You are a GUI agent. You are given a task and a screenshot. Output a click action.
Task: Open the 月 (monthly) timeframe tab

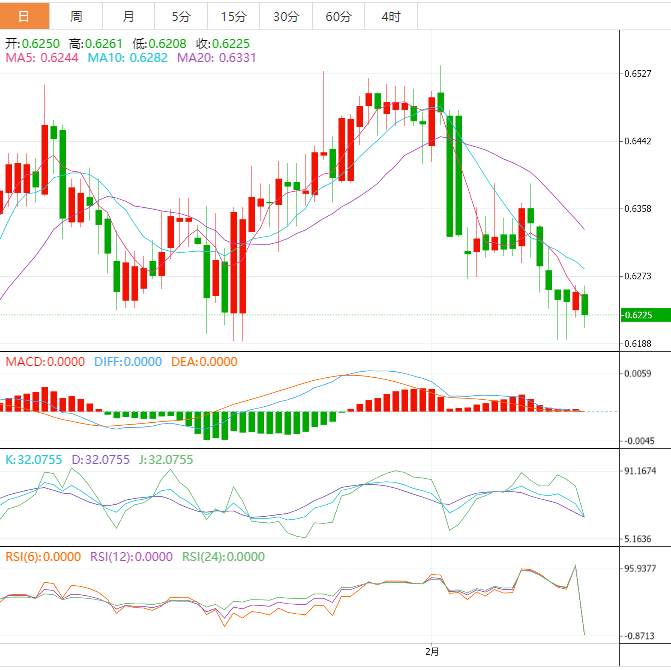(x=129, y=16)
